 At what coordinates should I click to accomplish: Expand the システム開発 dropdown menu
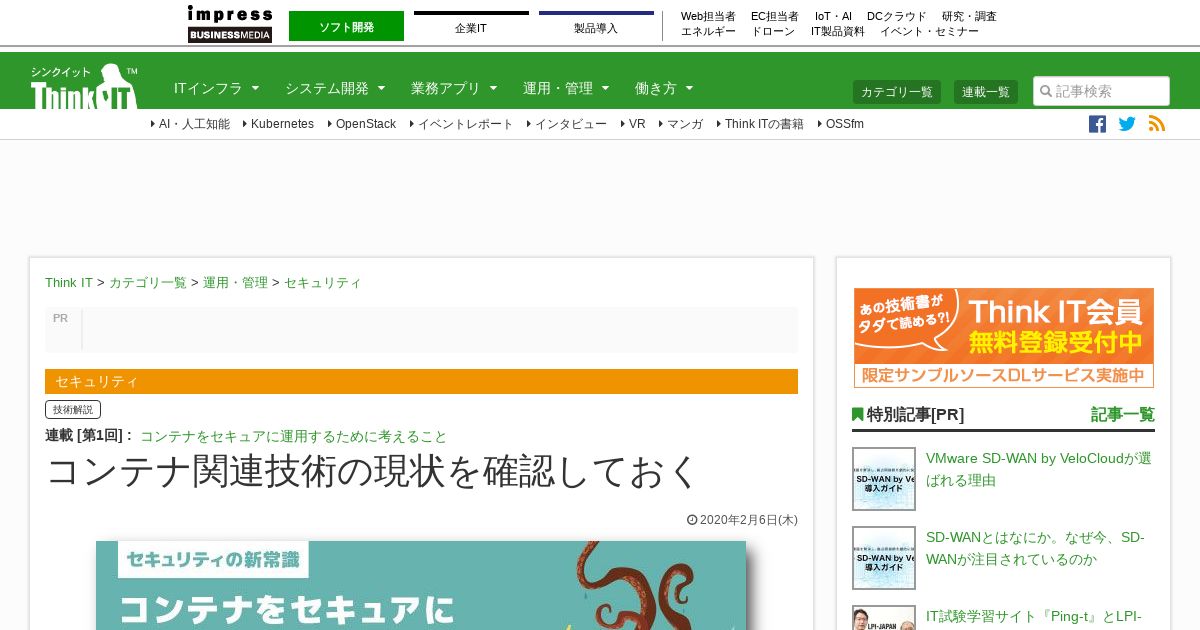pos(335,88)
